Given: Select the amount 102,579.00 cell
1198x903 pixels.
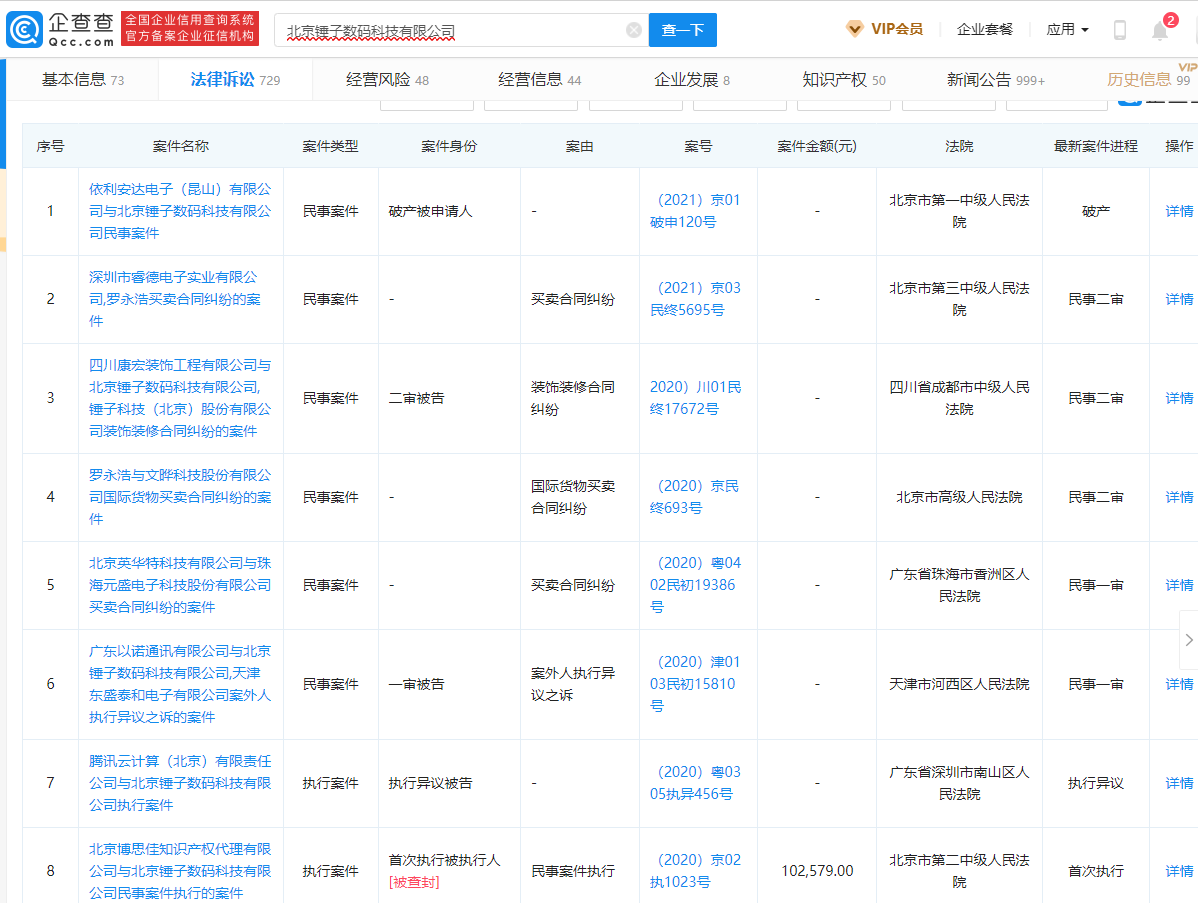Looking at the screenshot, I should 817,871.
